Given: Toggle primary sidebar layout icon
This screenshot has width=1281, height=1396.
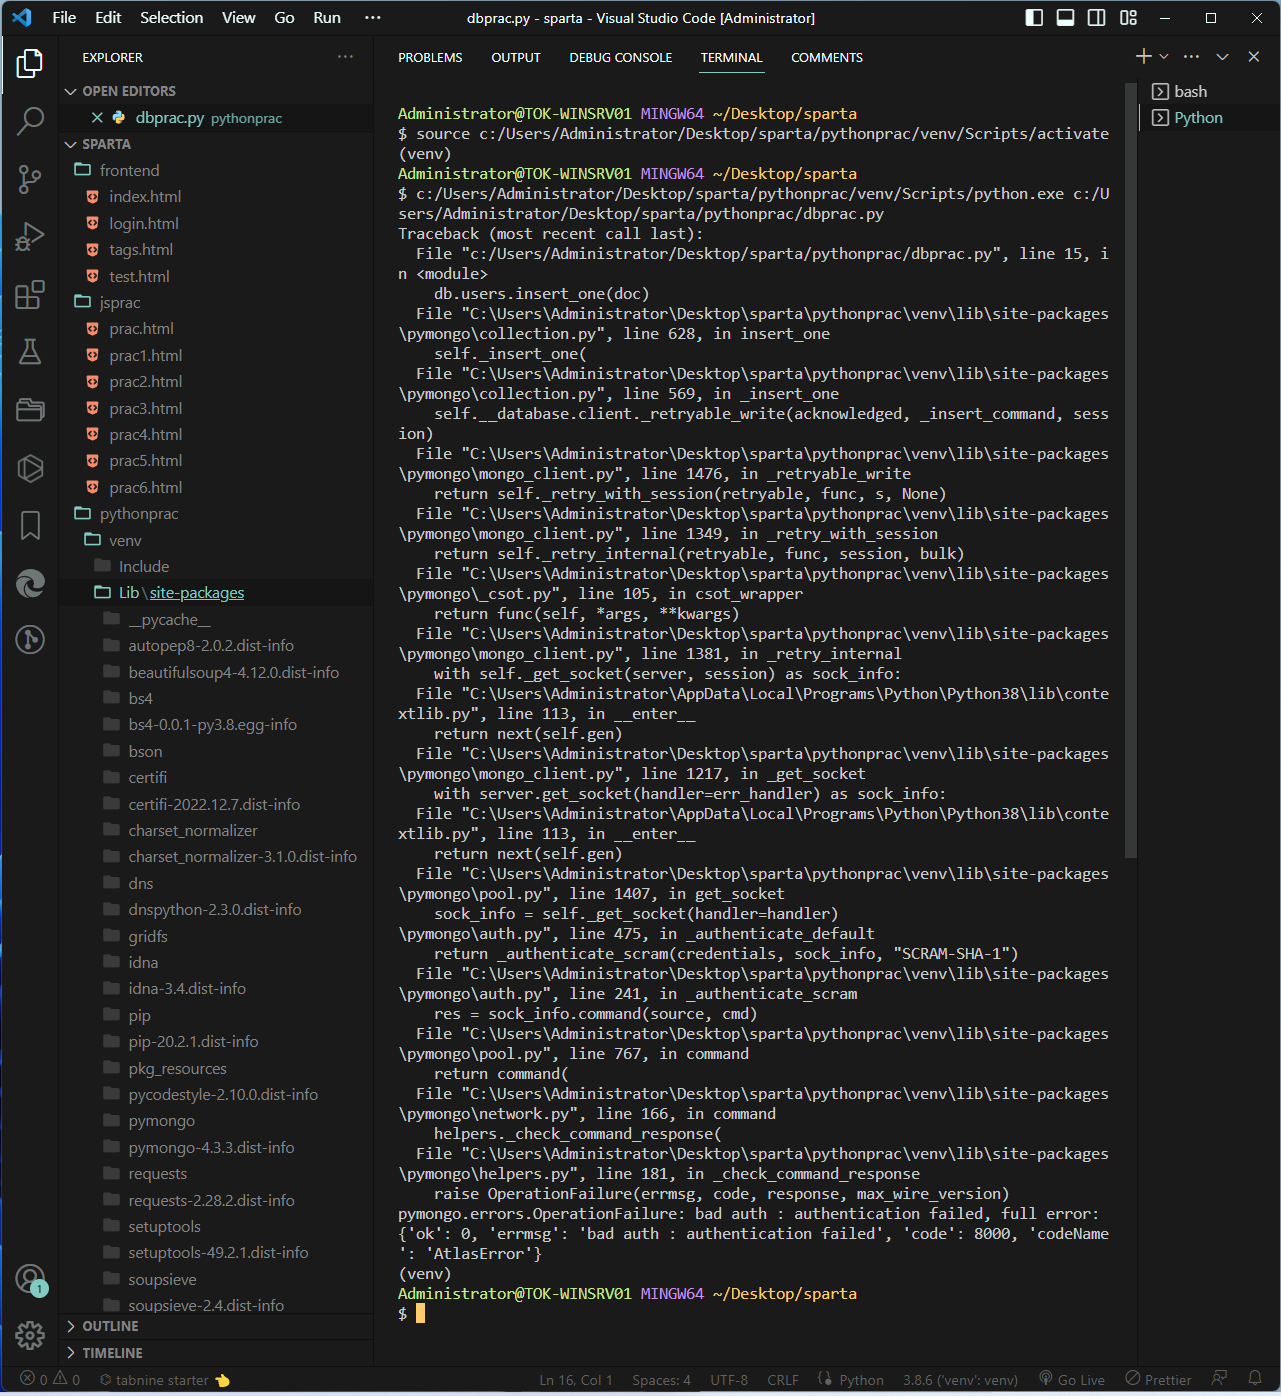Looking at the screenshot, I should click(1035, 18).
